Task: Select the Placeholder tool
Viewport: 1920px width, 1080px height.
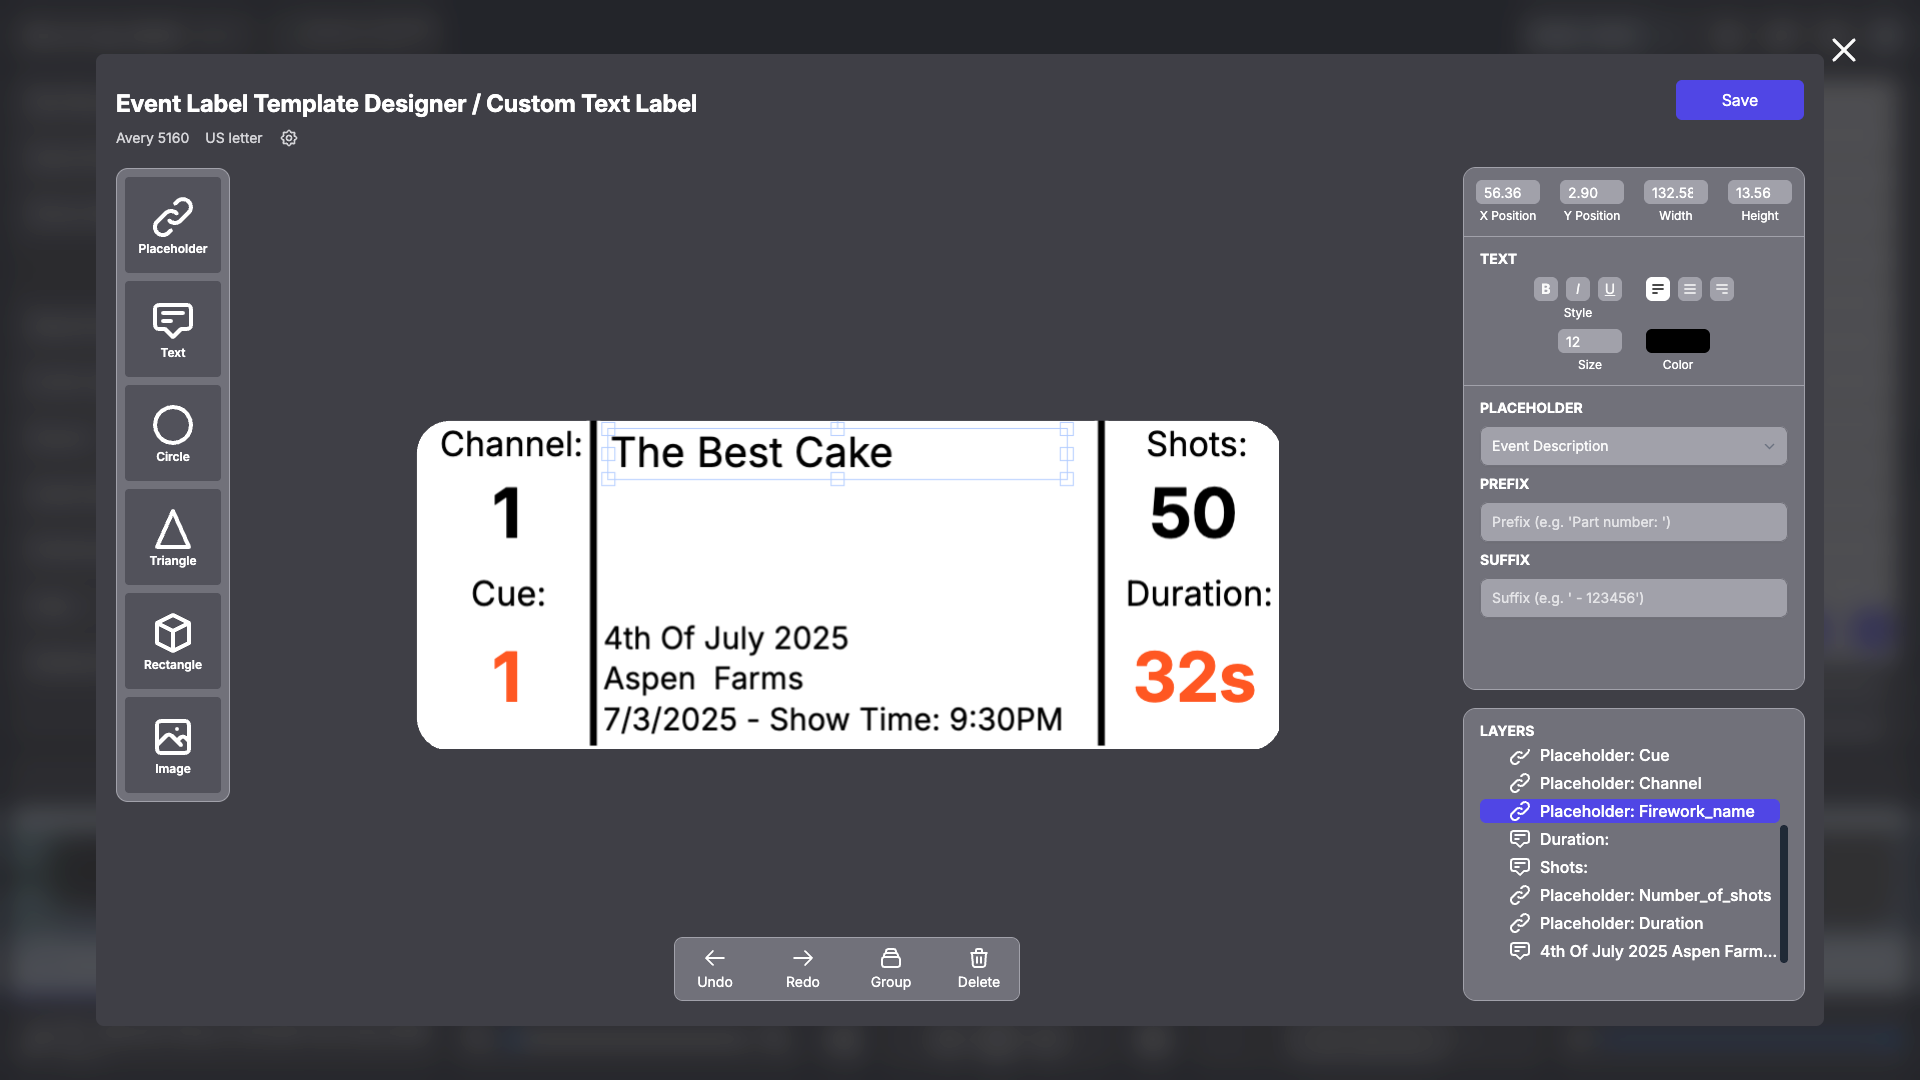Action: coord(172,225)
